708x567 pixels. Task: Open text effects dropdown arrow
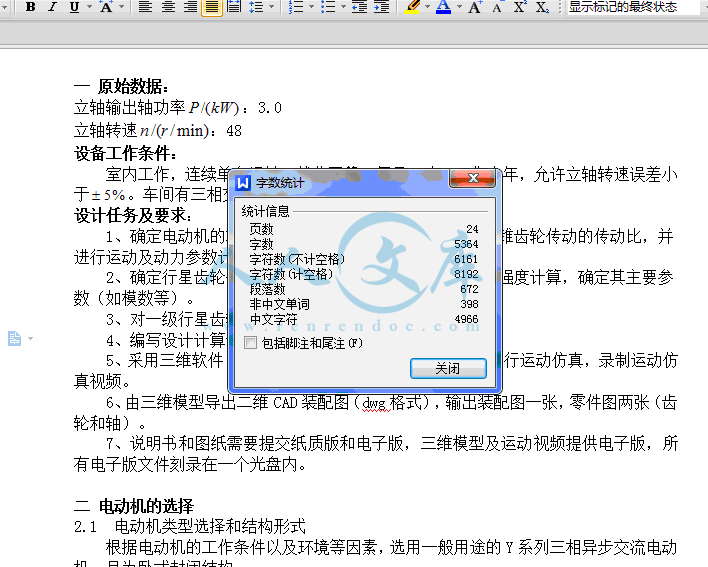(122, 7)
